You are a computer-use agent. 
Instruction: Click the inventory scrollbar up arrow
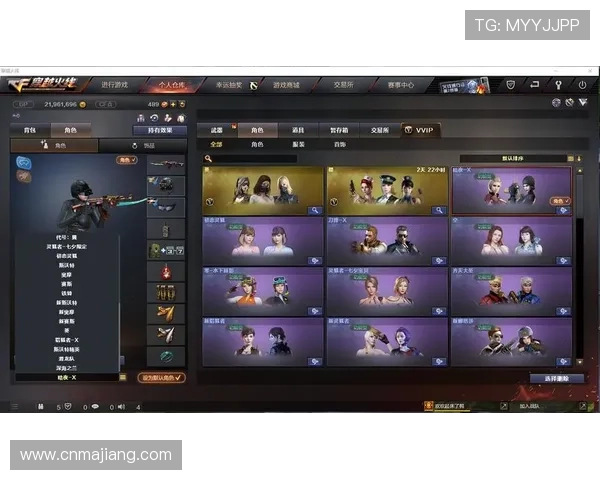pyautogui.click(x=580, y=170)
